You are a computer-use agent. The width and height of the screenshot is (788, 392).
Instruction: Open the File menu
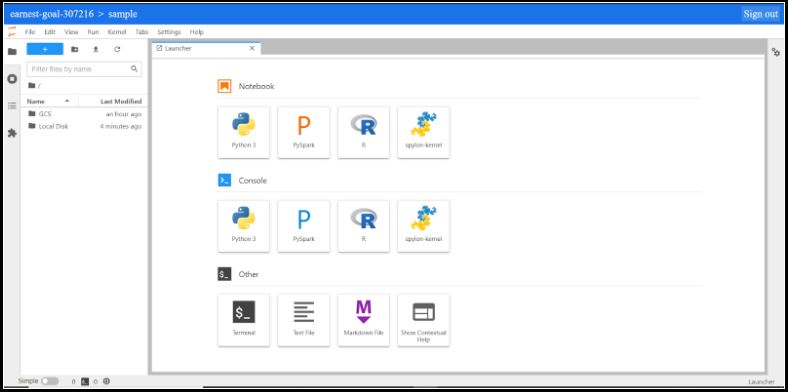pyautogui.click(x=30, y=32)
